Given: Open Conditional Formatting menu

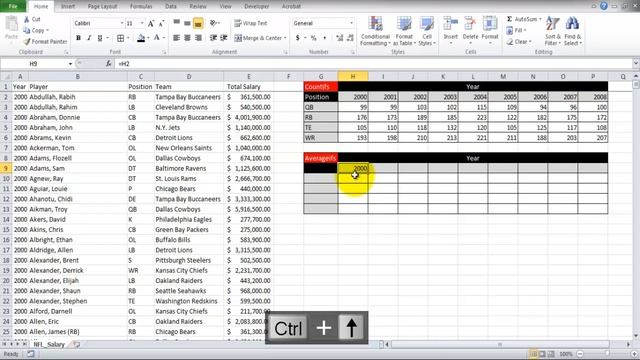Looking at the screenshot, I should coord(375,31).
